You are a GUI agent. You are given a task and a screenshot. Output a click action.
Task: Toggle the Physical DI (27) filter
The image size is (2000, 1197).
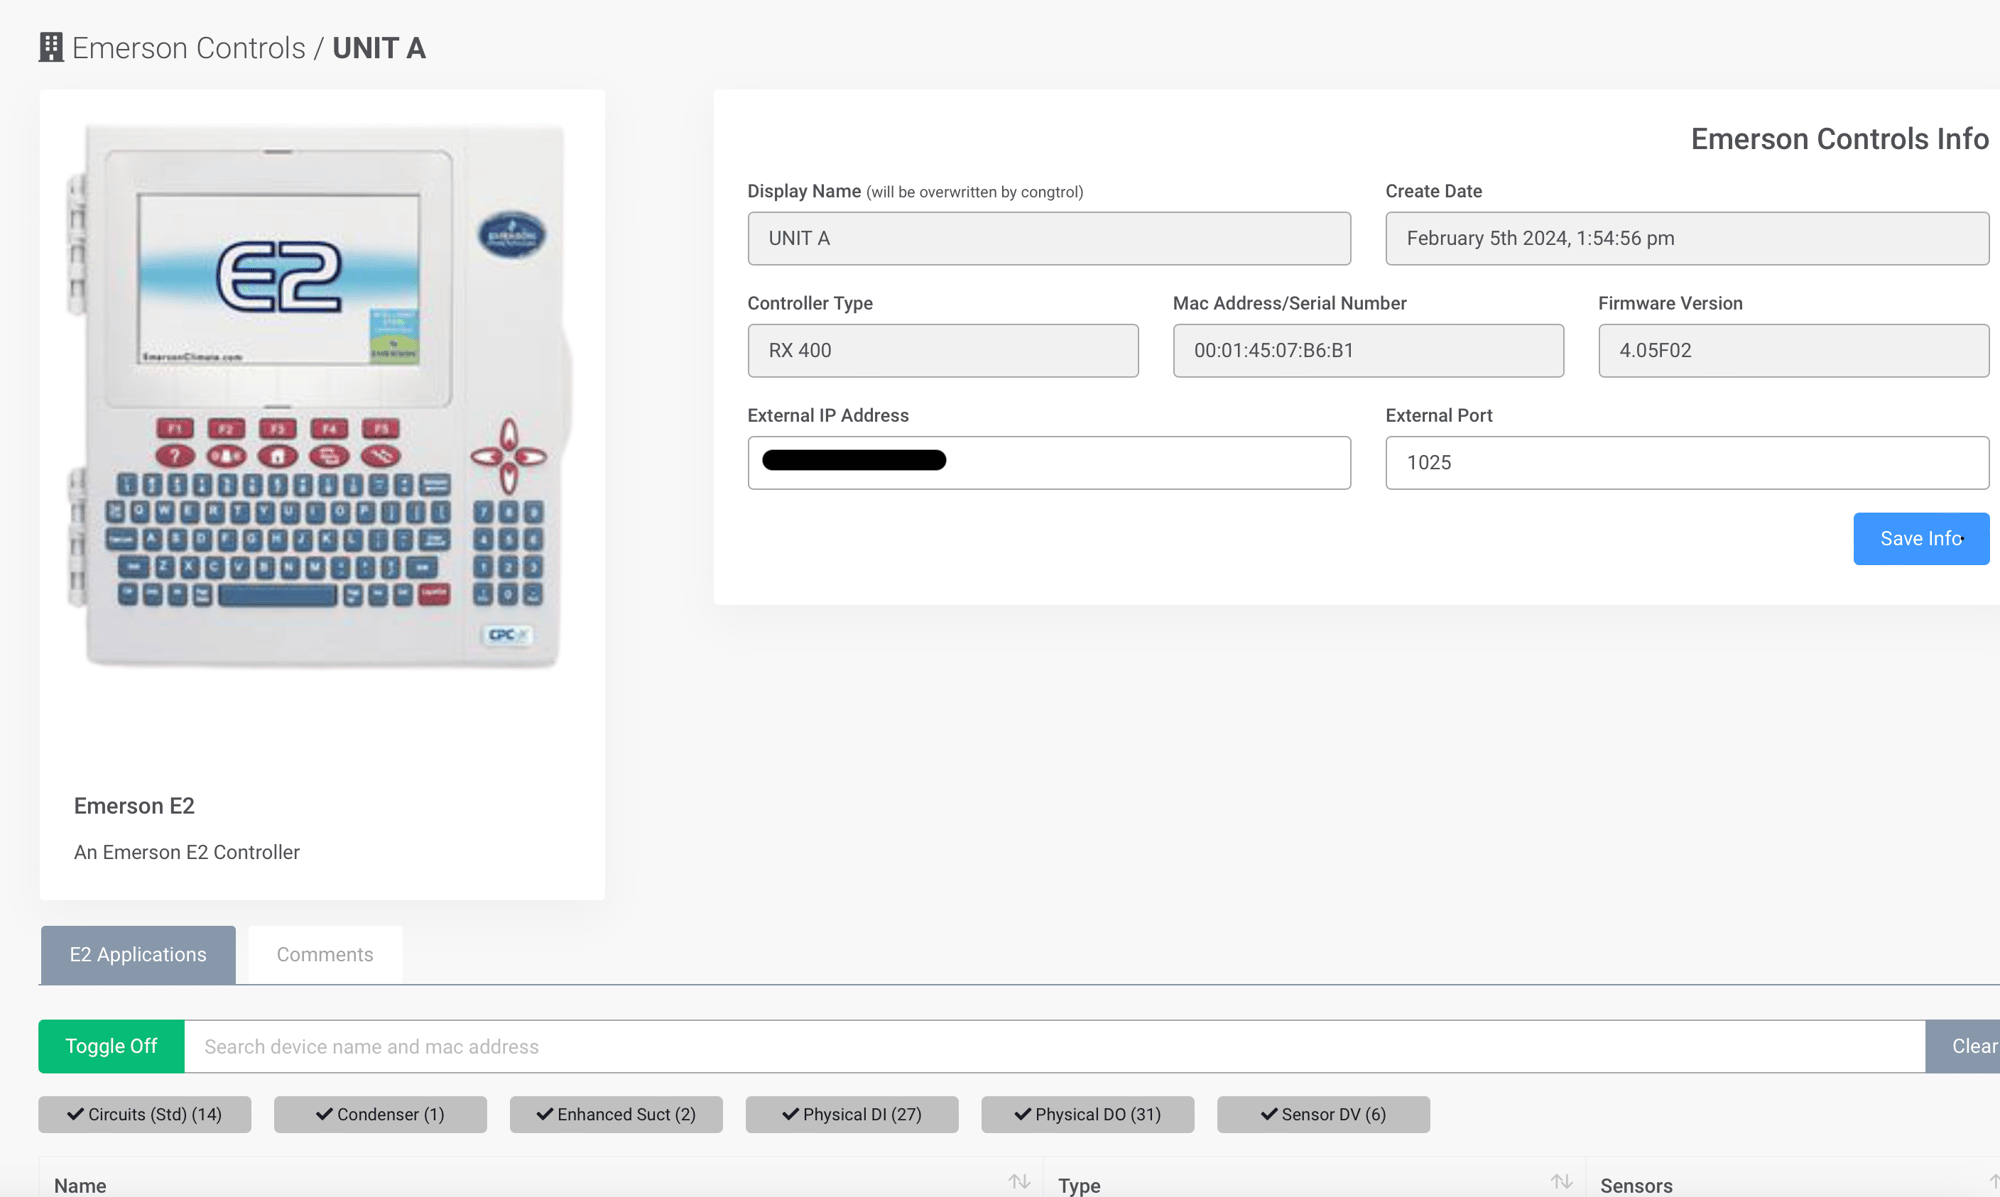click(852, 1114)
